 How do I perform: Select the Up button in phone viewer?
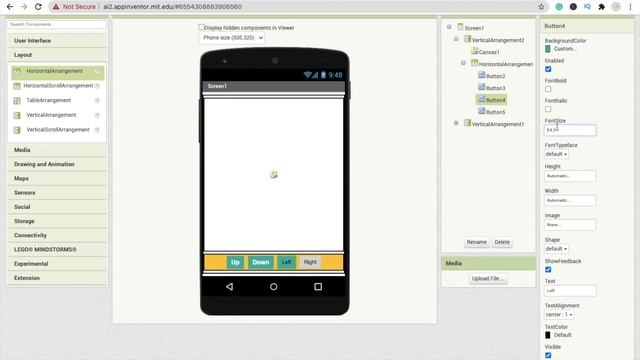[235, 262]
